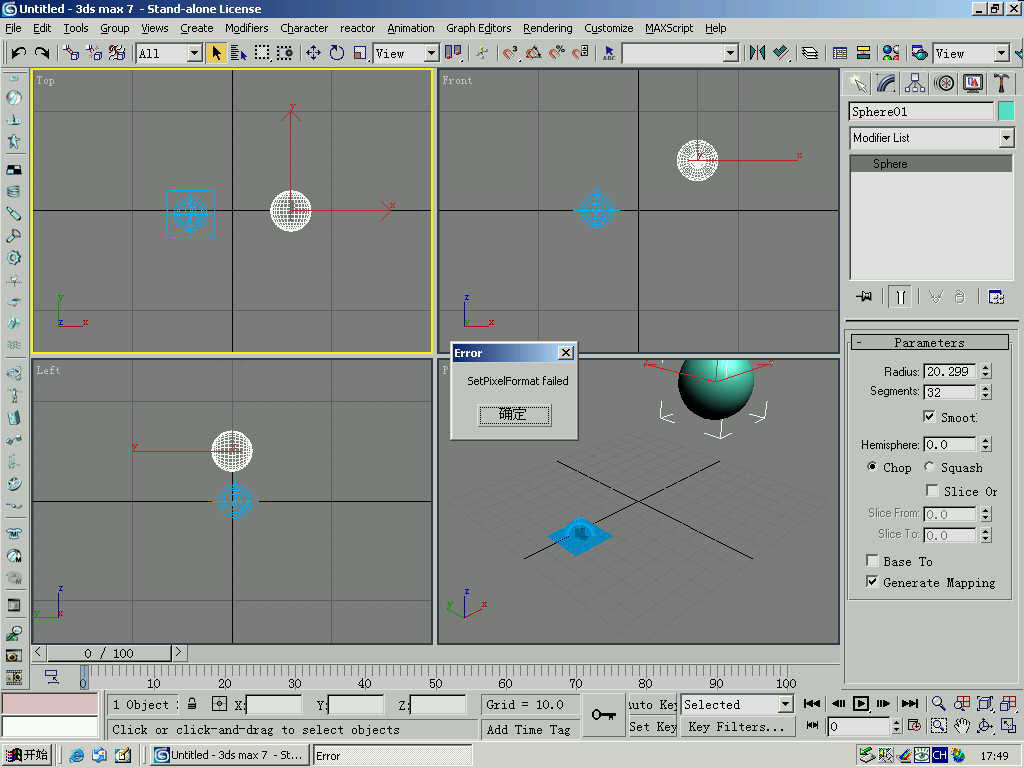Open the Time Configuration dialog
Viewport: 1024px width, 768px height.
(914, 726)
